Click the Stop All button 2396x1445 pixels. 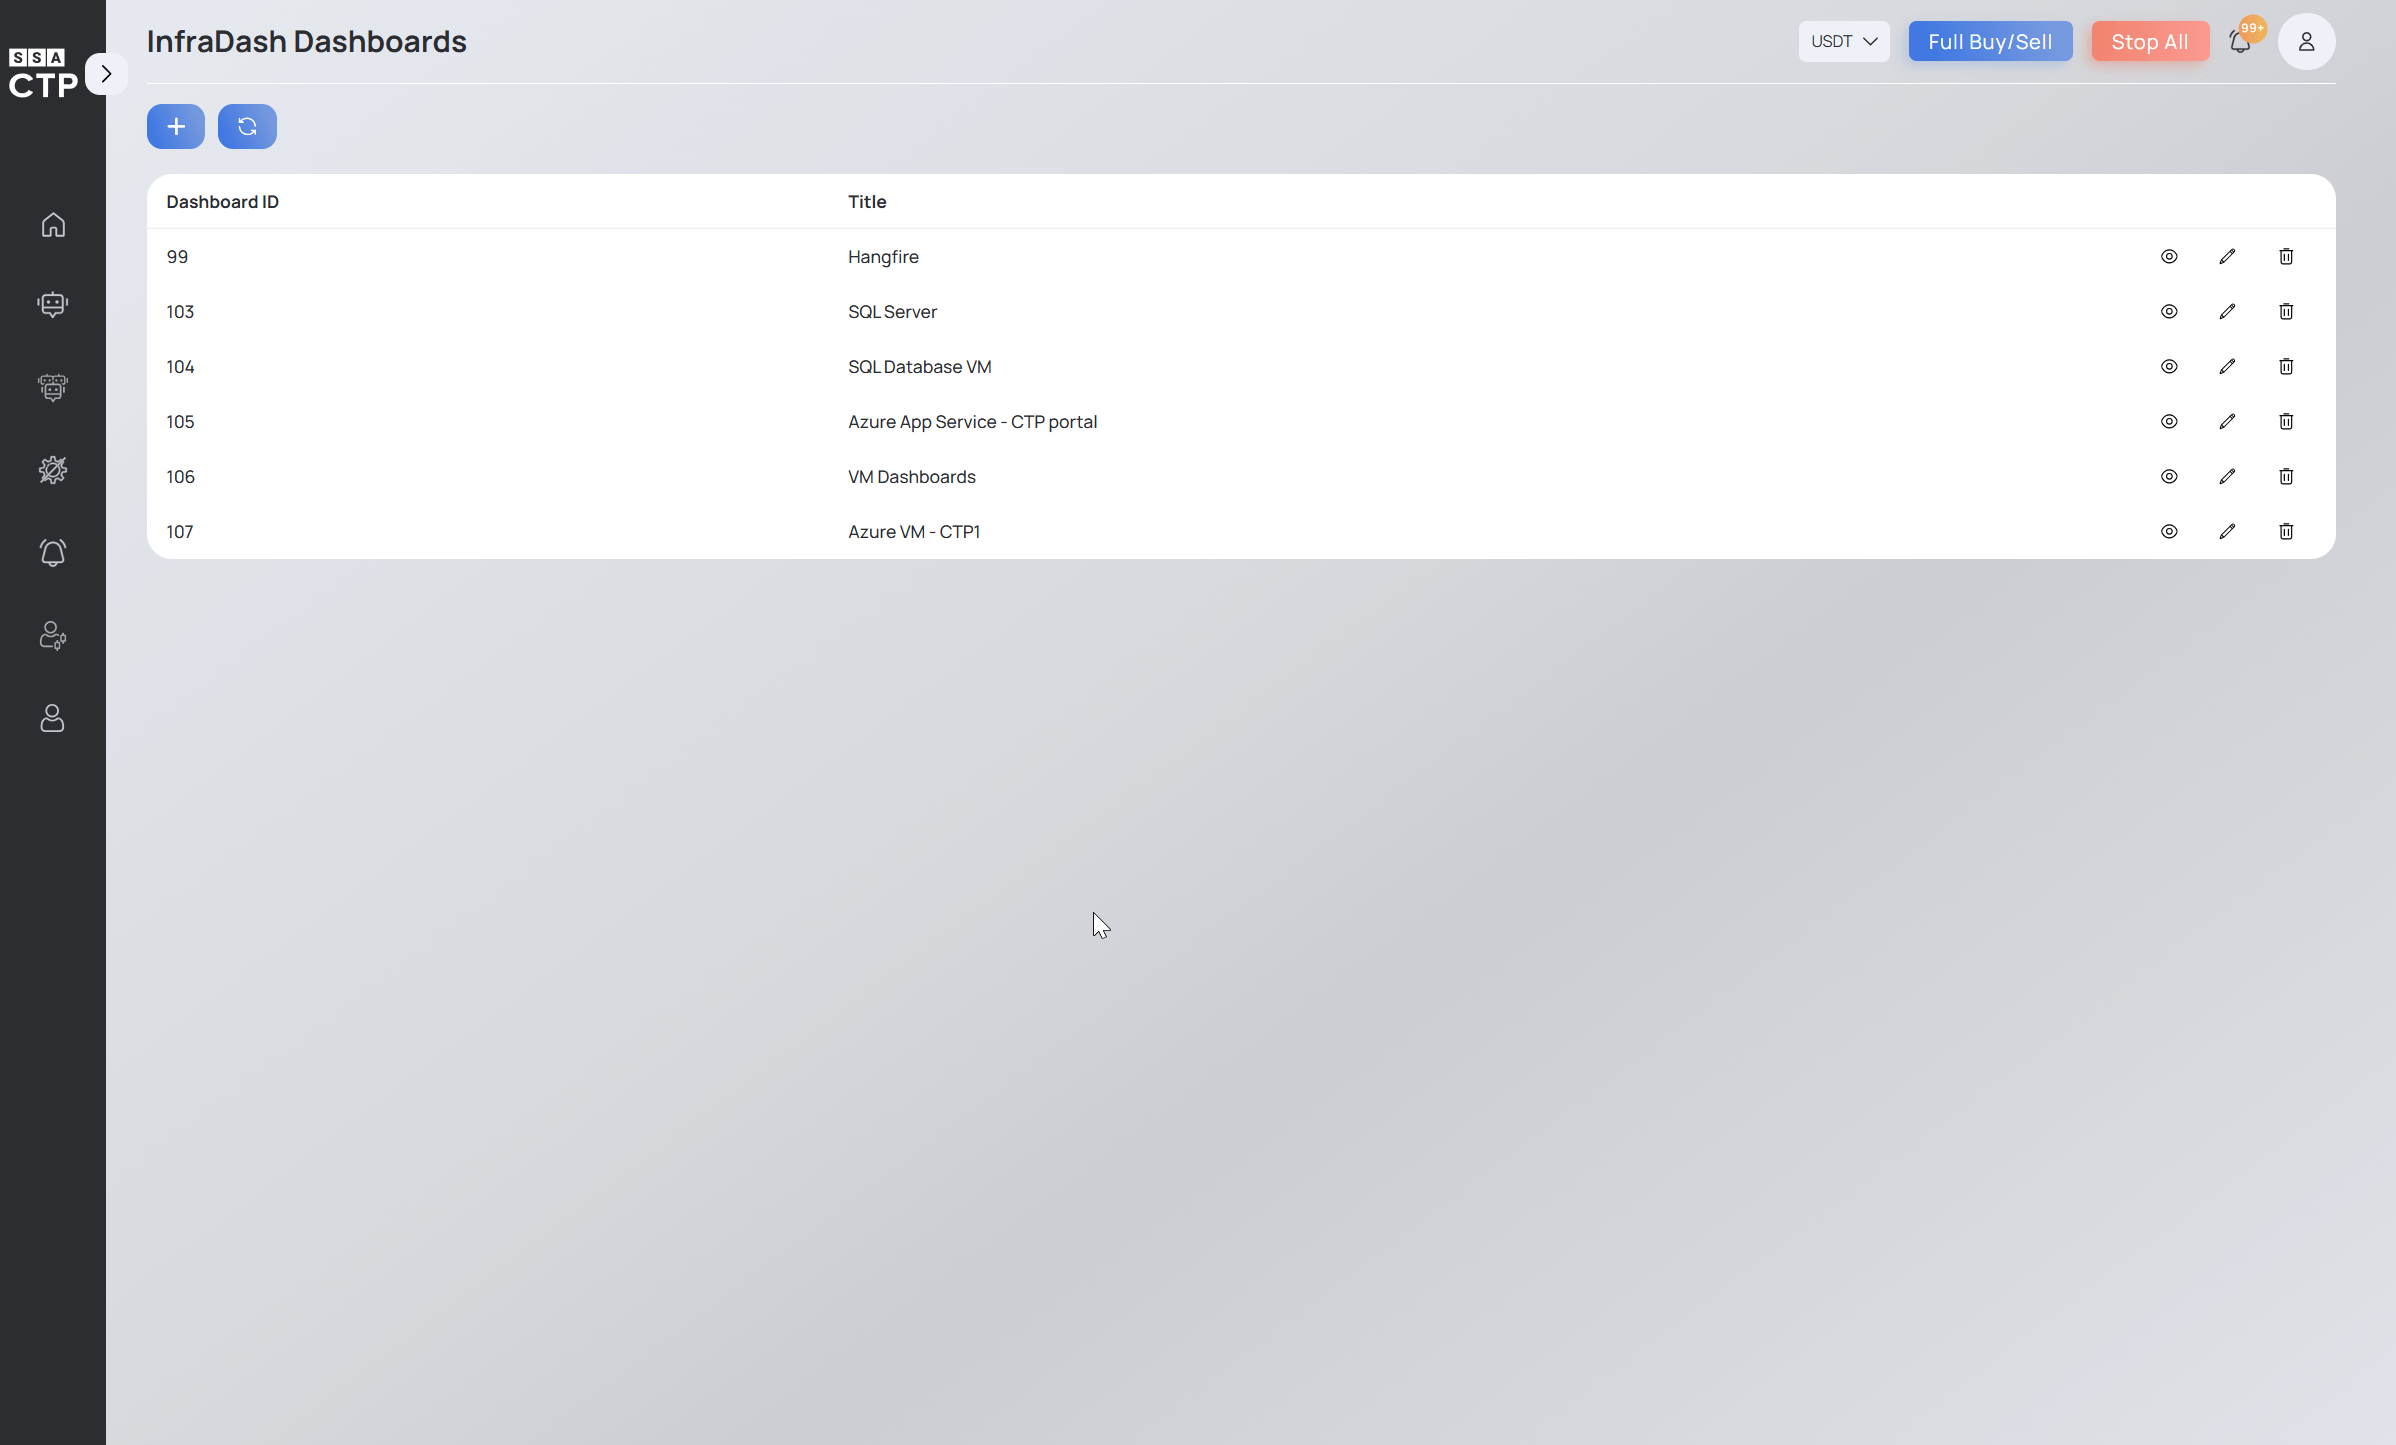[x=2150, y=41]
